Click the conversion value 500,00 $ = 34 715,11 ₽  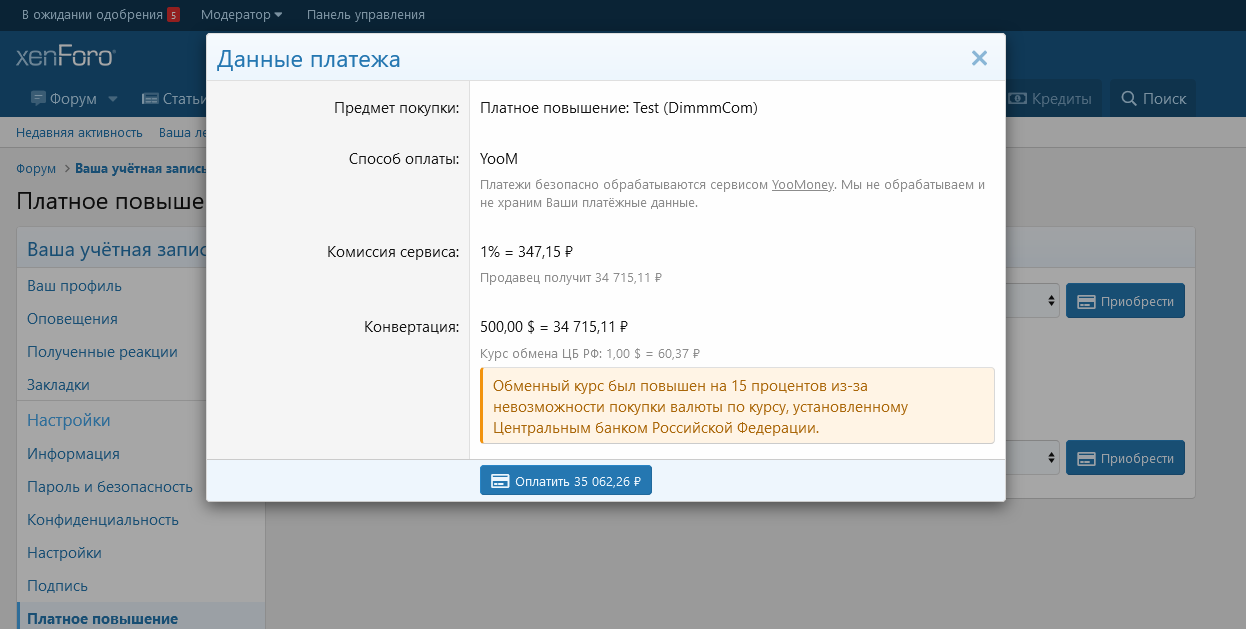point(554,326)
